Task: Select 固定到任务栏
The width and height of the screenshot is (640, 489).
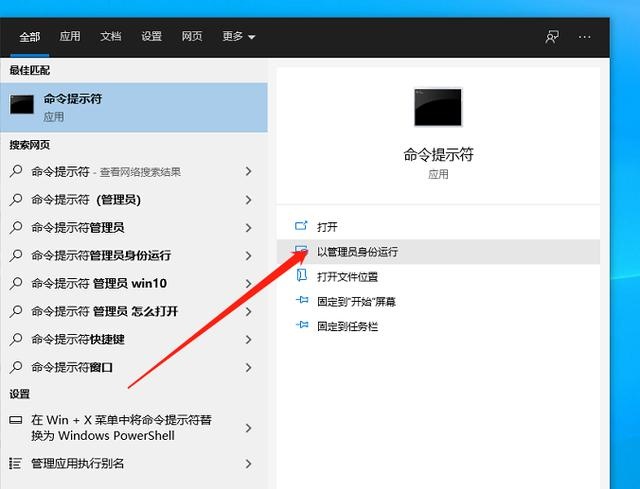Action: click(x=438, y=326)
